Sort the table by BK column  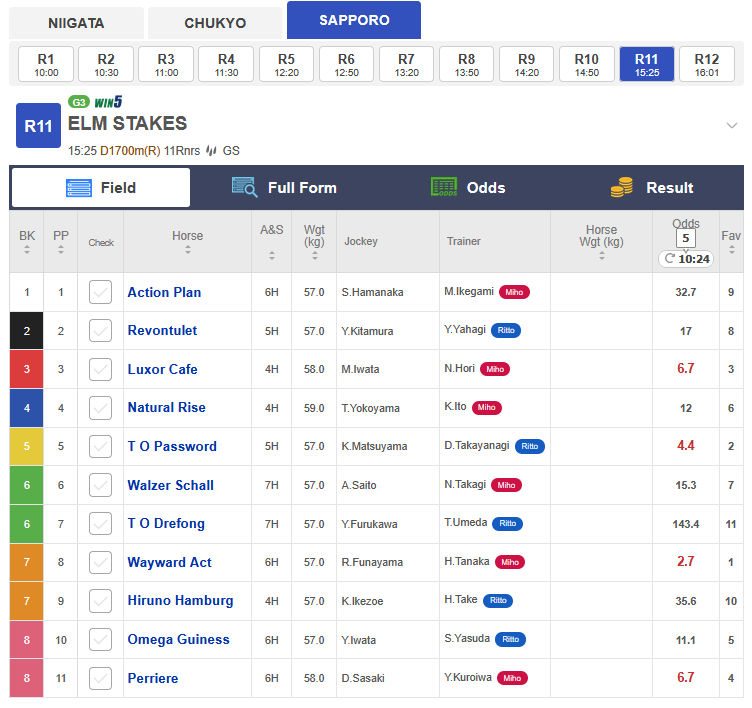tap(27, 250)
